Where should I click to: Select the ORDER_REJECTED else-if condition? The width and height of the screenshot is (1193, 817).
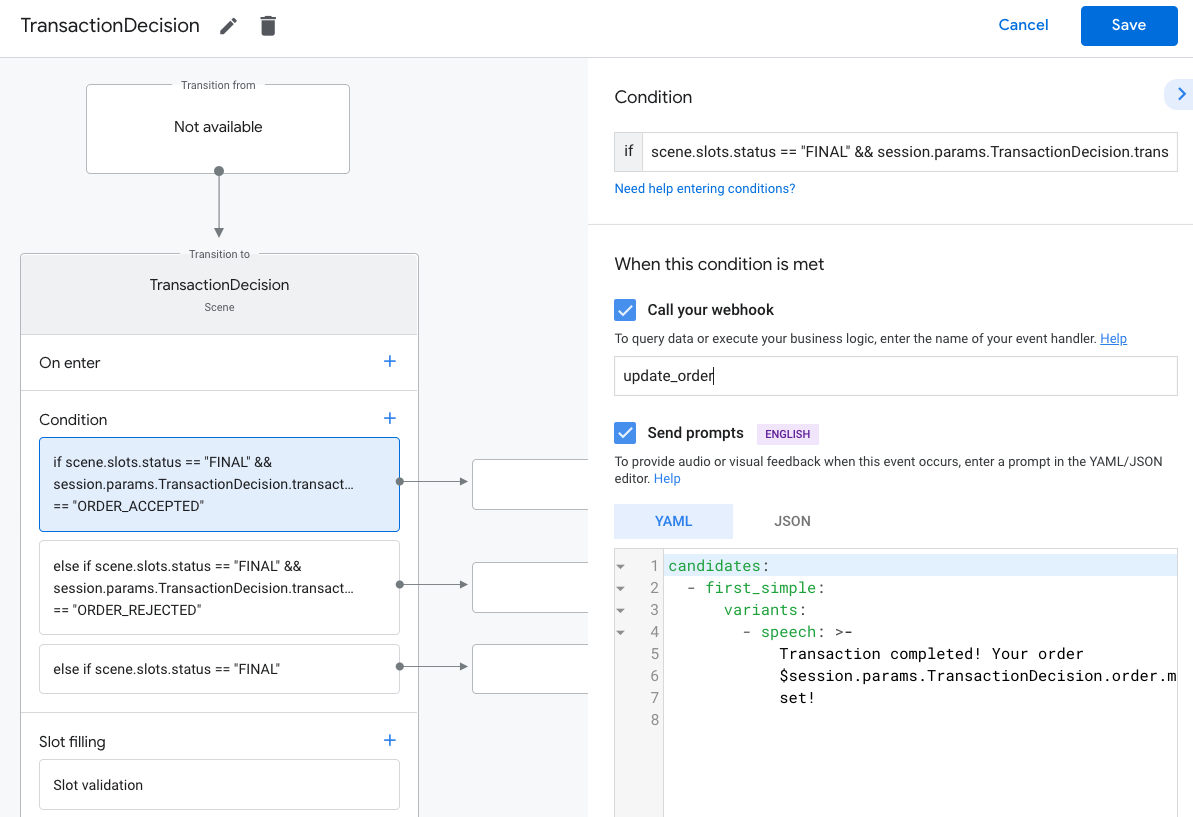tap(219, 588)
